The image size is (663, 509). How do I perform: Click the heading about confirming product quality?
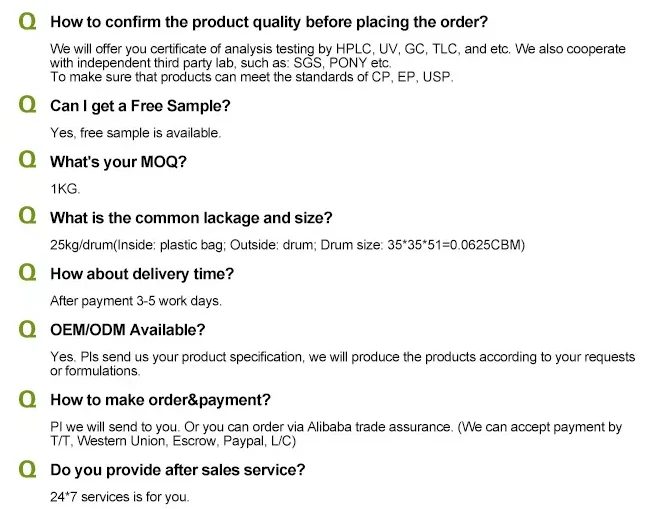tap(269, 22)
